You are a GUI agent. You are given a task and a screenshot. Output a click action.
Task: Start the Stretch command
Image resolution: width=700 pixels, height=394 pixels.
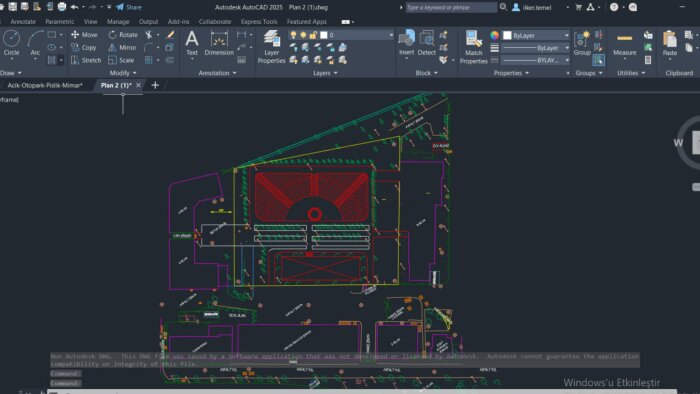(x=86, y=60)
